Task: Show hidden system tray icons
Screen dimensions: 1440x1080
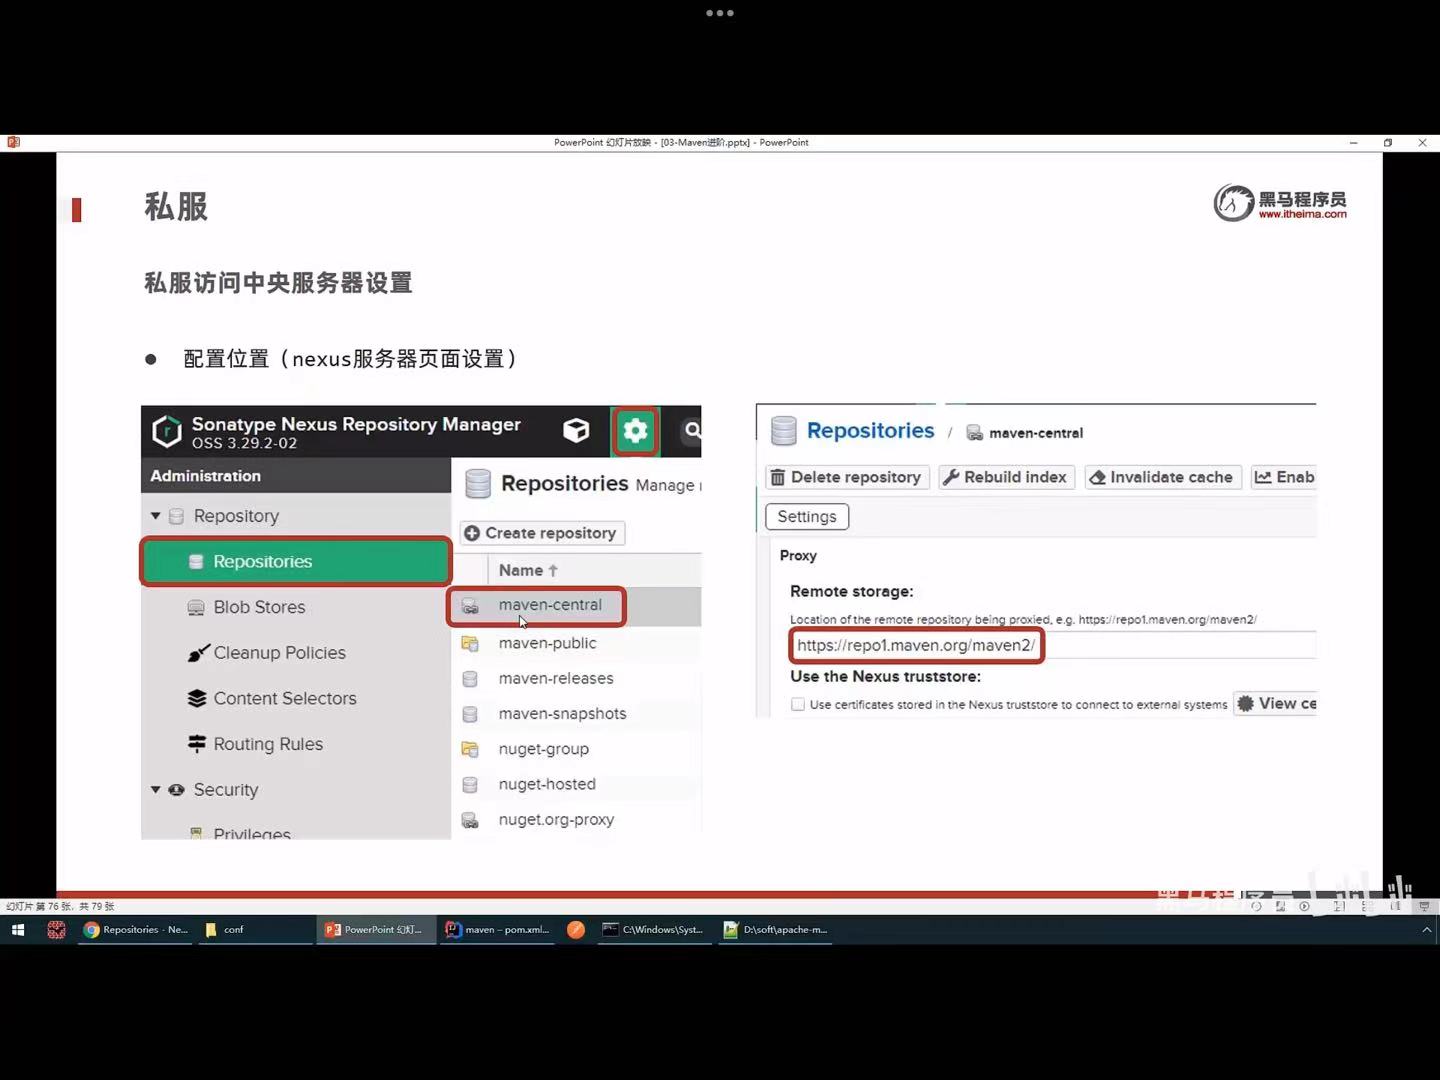Action: point(1427,930)
